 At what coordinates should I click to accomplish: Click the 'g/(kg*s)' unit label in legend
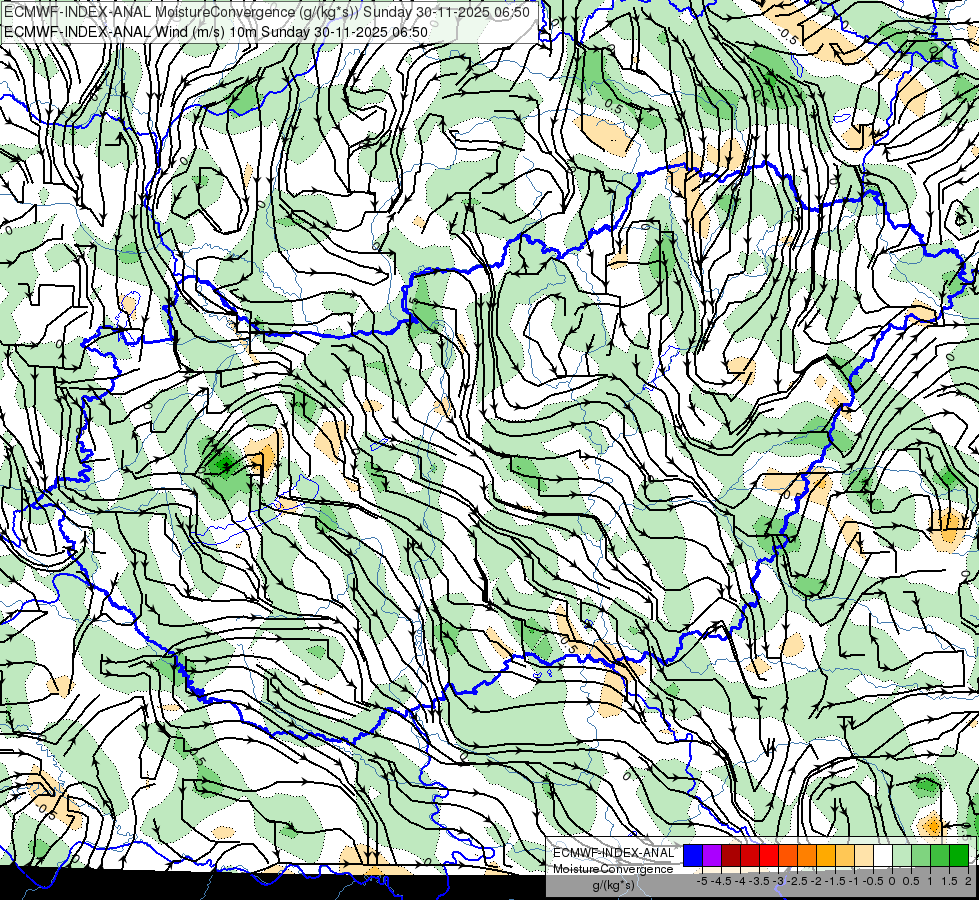click(614, 885)
